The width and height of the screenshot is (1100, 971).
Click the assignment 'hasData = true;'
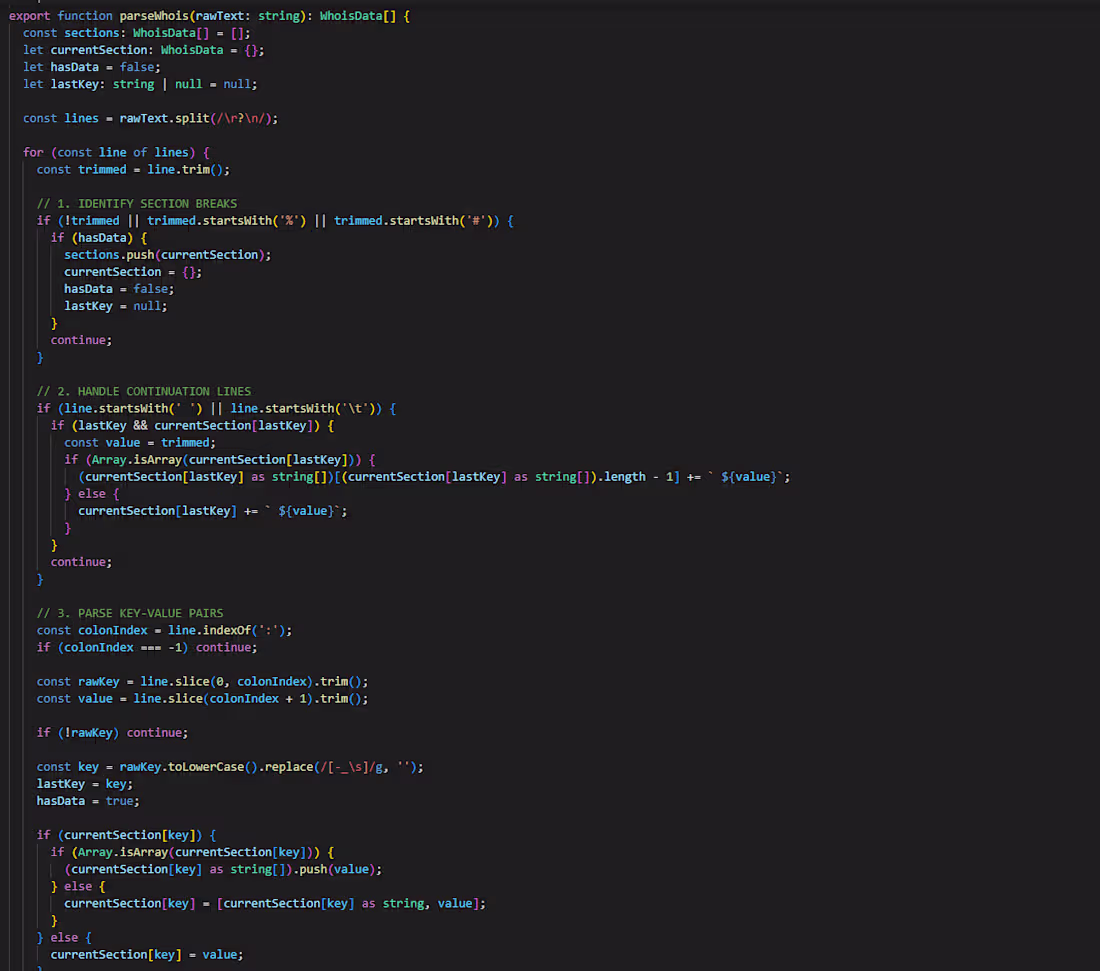pyautogui.click(x=88, y=801)
